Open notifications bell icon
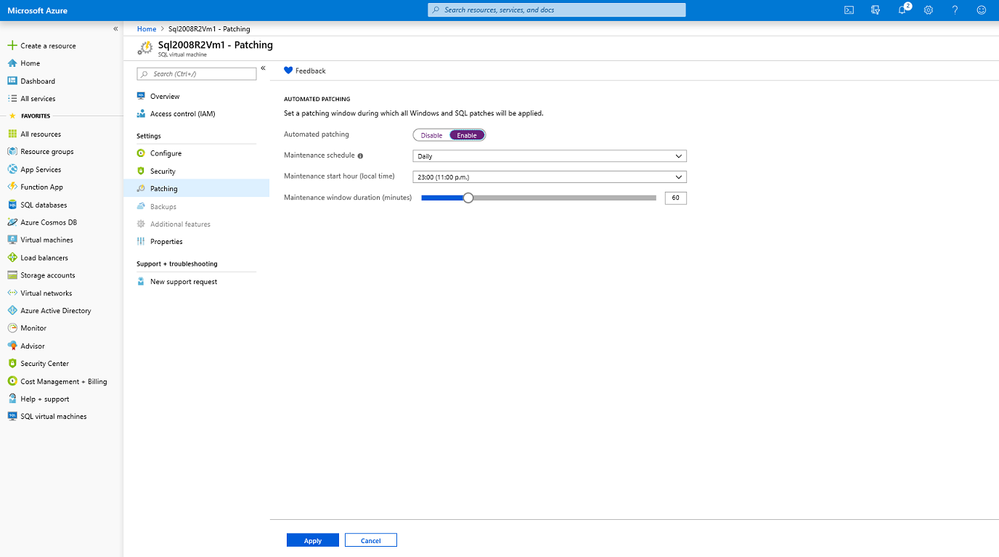The width and height of the screenshot is (999, 557). click(x=902, y=10)
